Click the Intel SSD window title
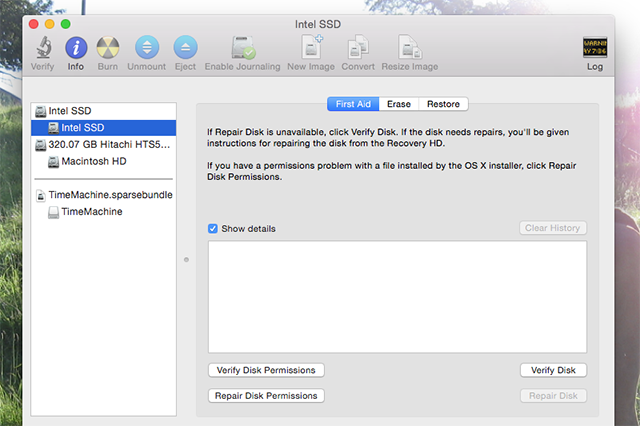 318,24
